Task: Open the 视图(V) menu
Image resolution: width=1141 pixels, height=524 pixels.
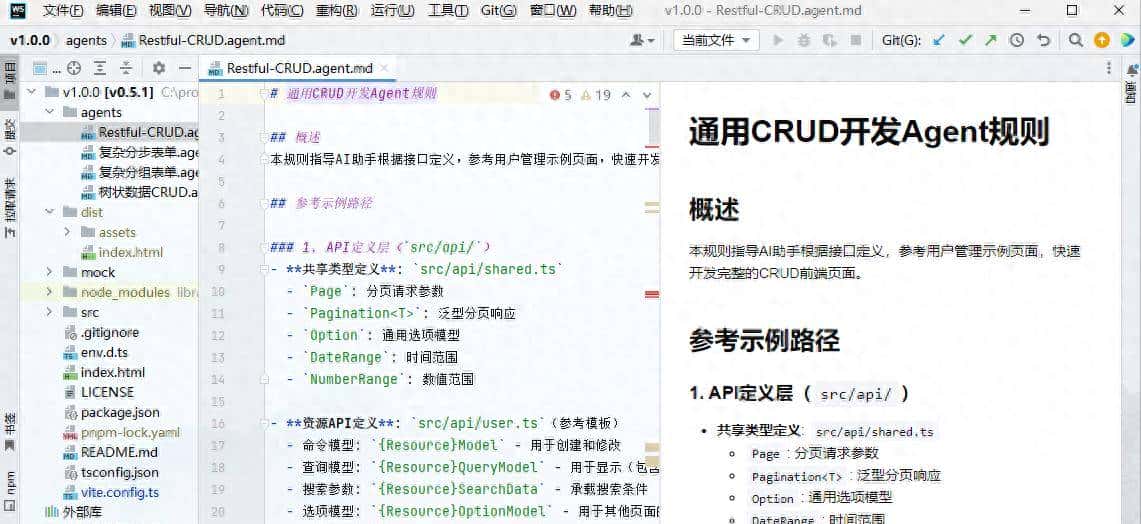Action: click(170, 11)
